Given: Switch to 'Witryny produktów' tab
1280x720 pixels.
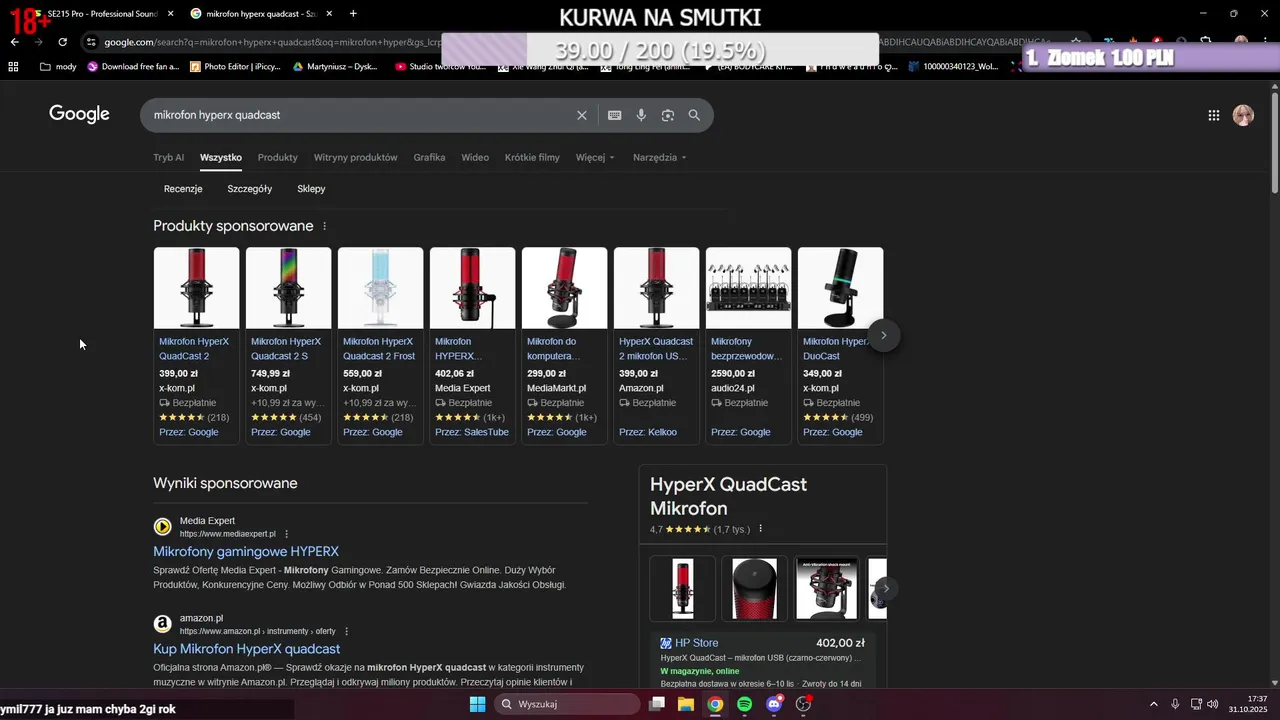Looking at the screenshot, I should click(356, 157).
